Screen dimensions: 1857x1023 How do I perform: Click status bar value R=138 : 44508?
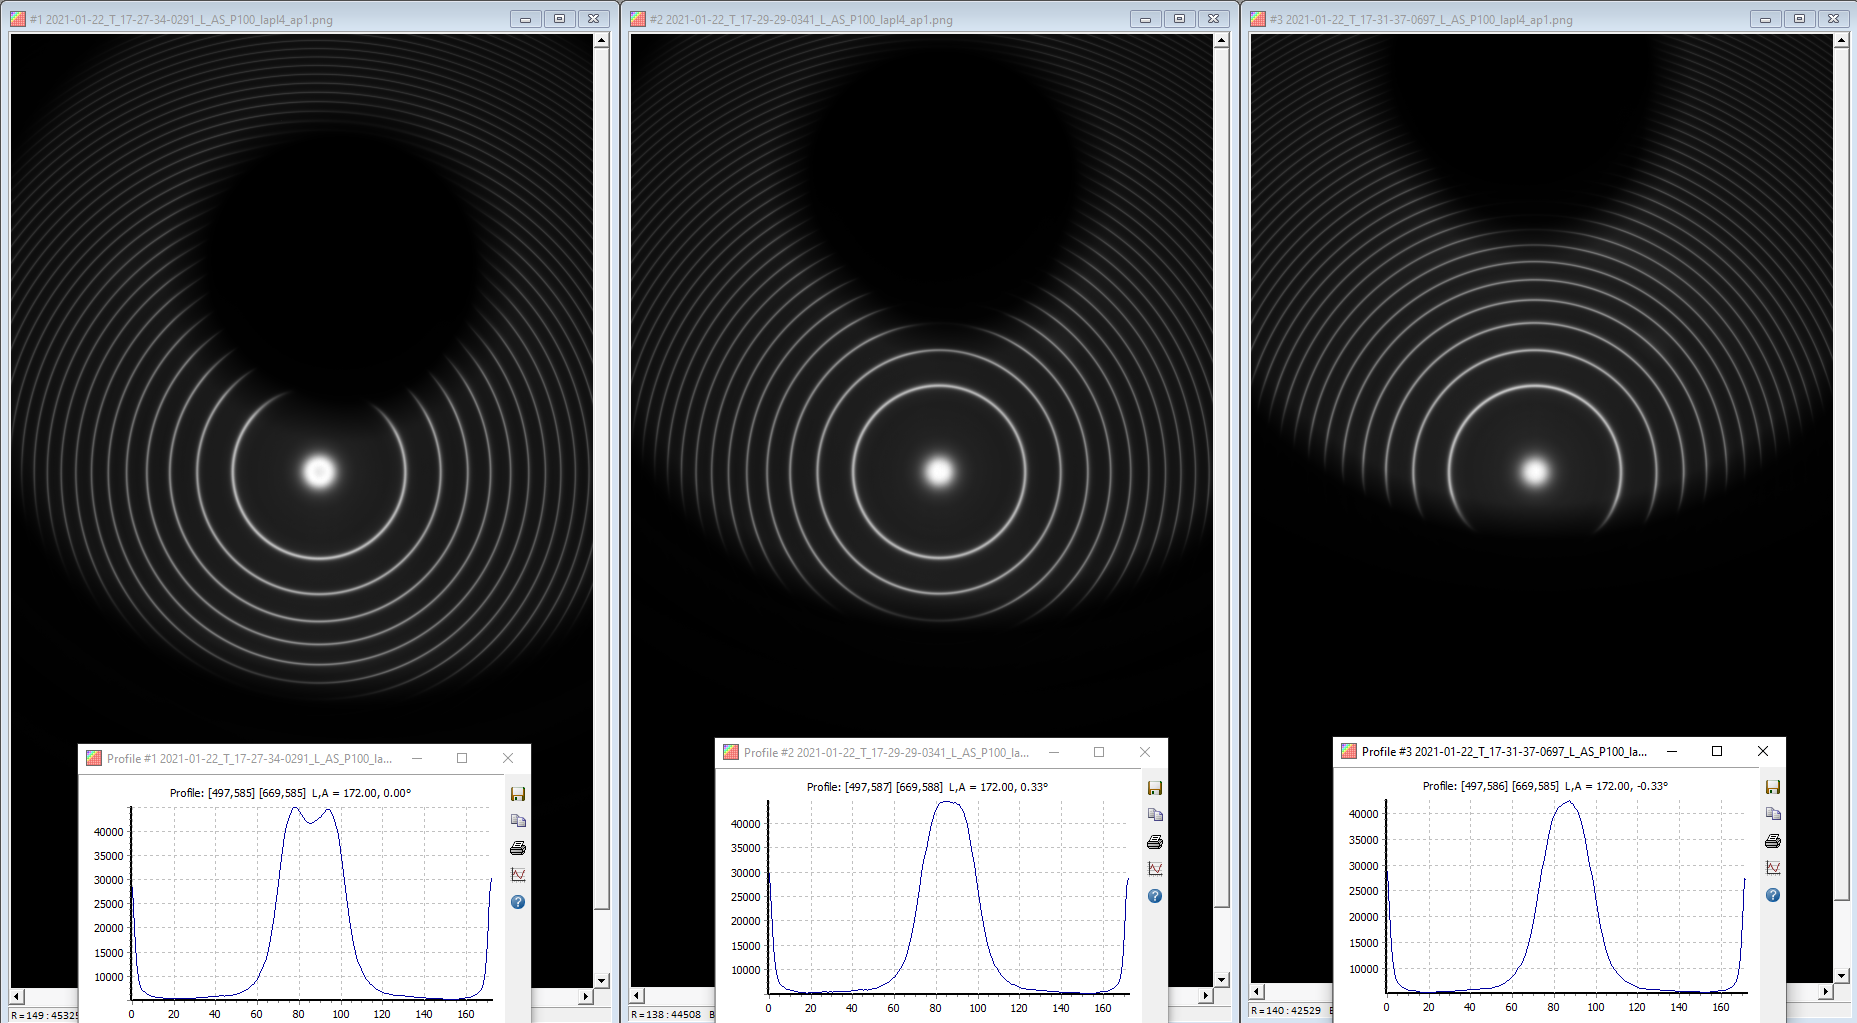[x=666, y=1014]
